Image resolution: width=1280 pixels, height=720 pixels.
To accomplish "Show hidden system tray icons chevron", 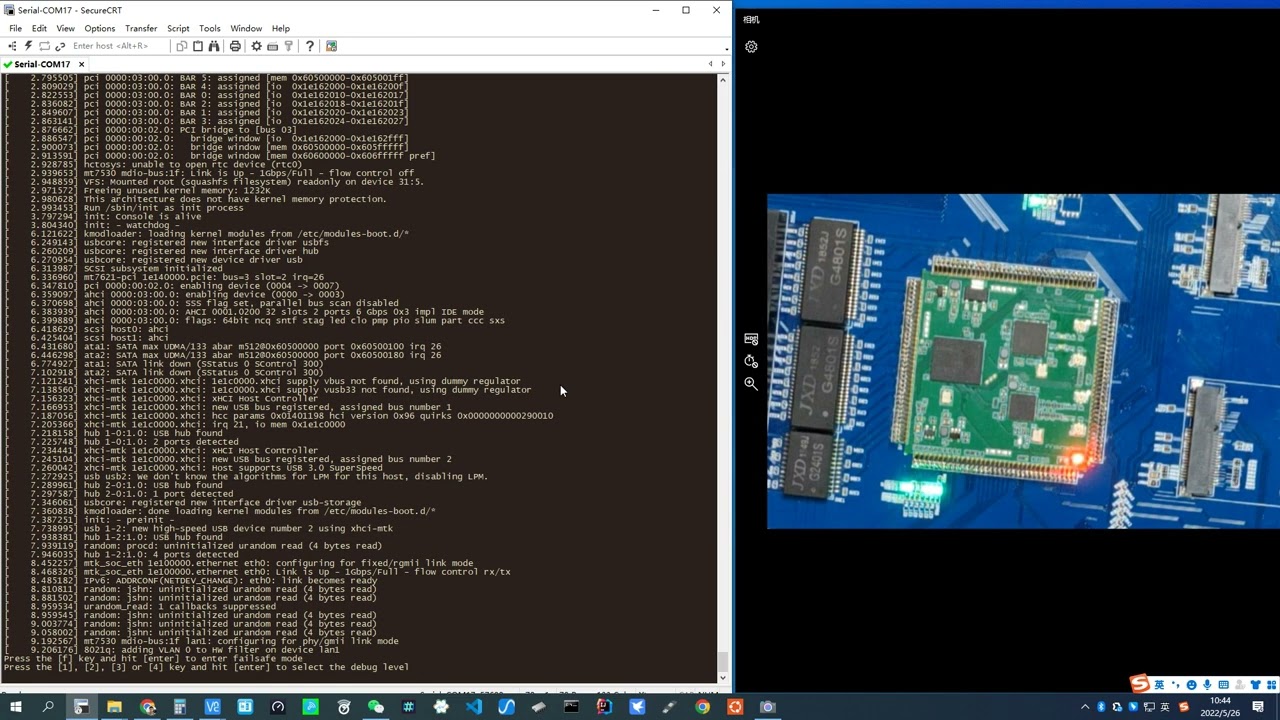I will (x=1085, y=707).
